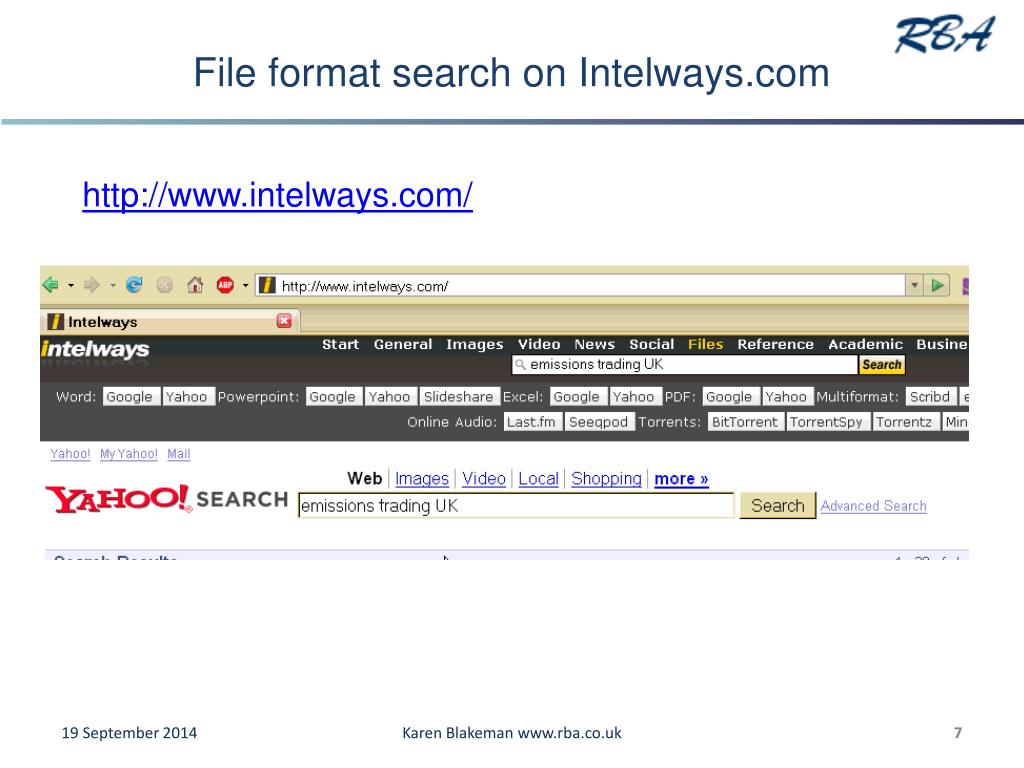Click the Adblock Plus ABP icon
Image resolution: width=1024 pixels, height=768 pixels.
[225, 285]
